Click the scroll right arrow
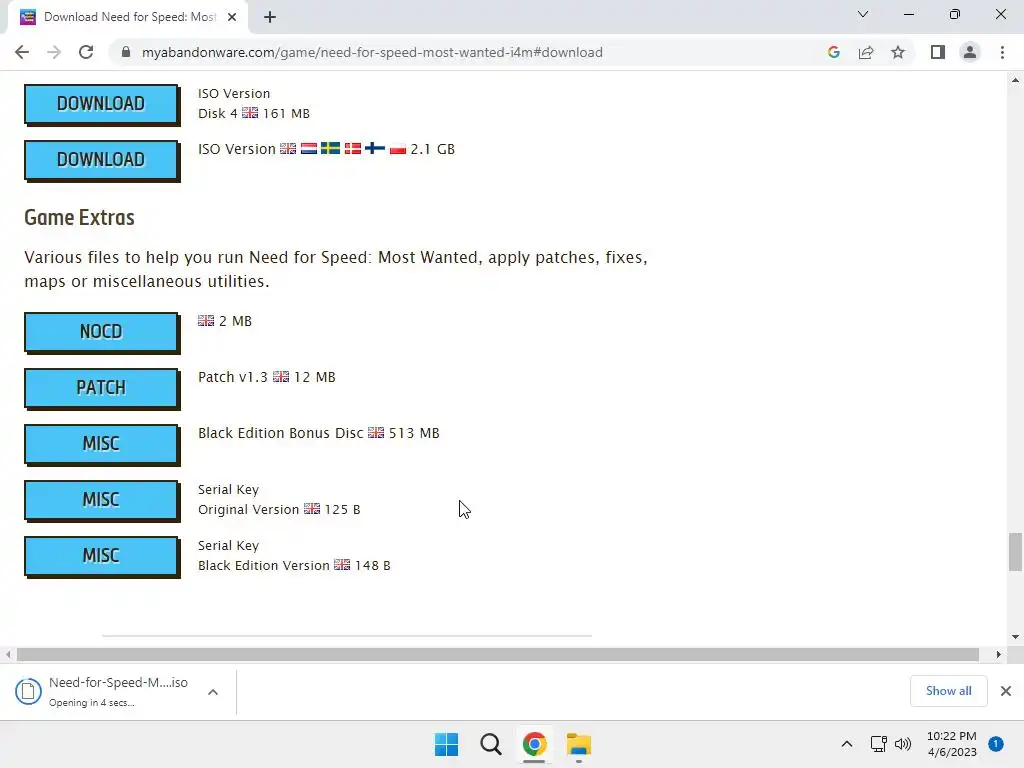The image size is (1024, 768). [x=999, y=654]
